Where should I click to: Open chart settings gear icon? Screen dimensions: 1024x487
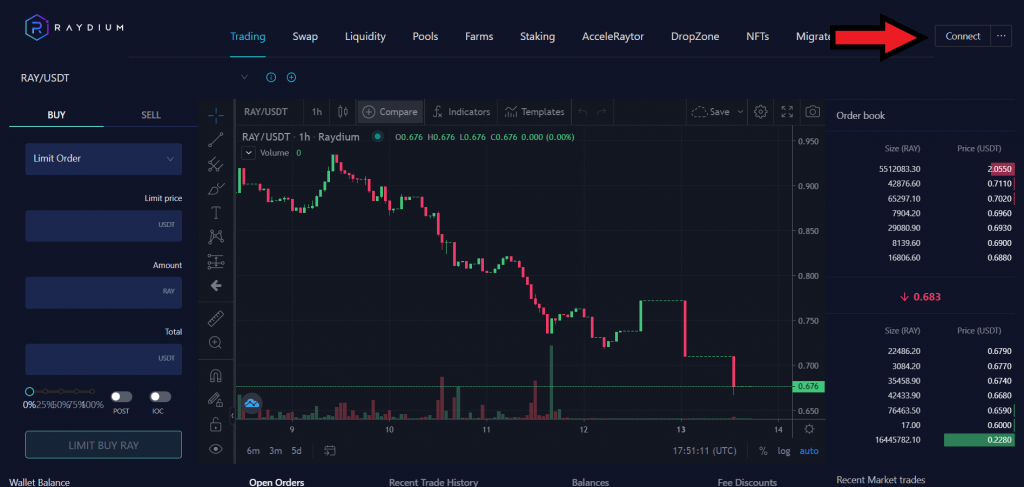click(760, 112)
